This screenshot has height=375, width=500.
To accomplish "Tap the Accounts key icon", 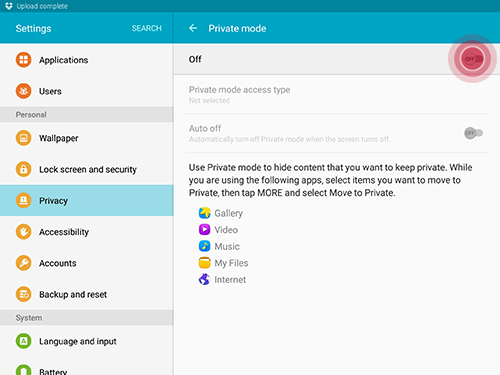I will [x=23, y=263].
